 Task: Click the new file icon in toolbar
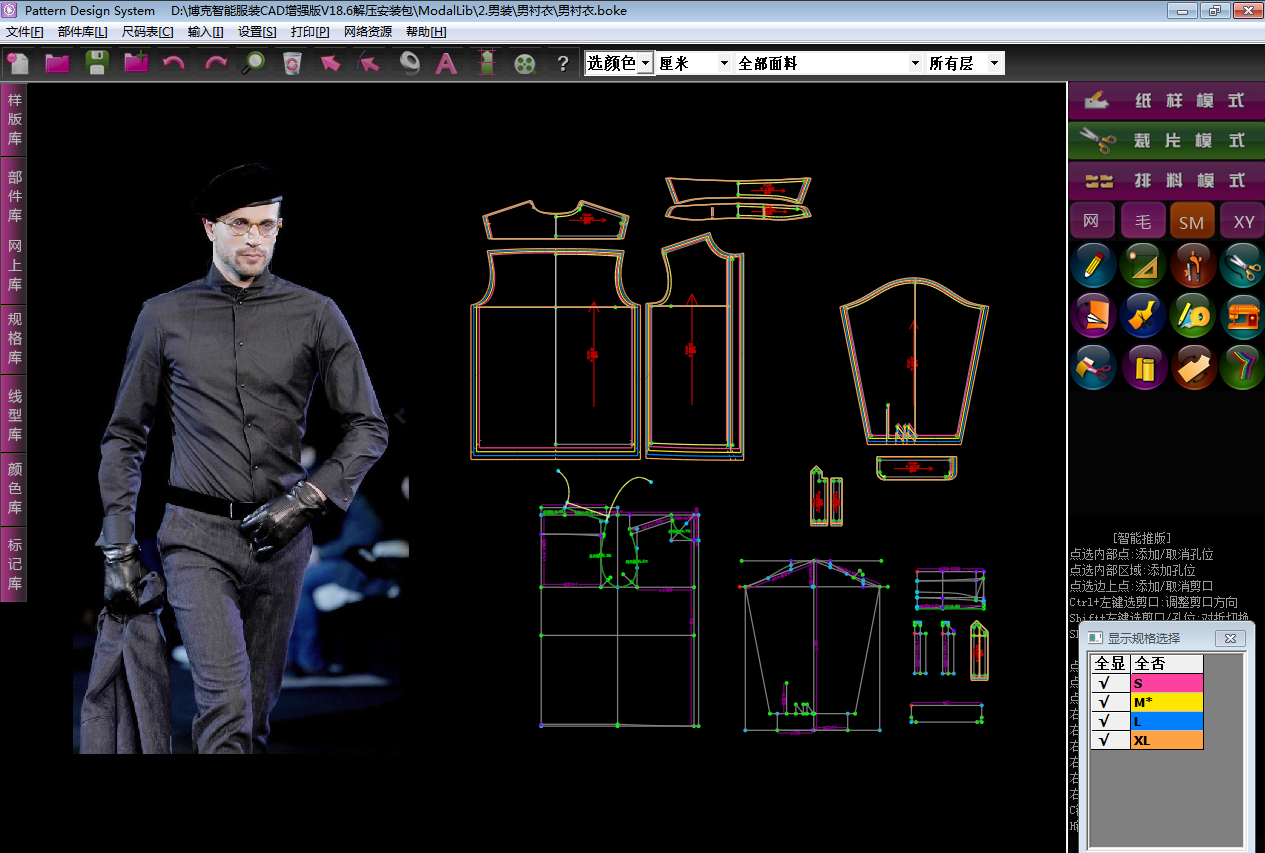[19, 63]
